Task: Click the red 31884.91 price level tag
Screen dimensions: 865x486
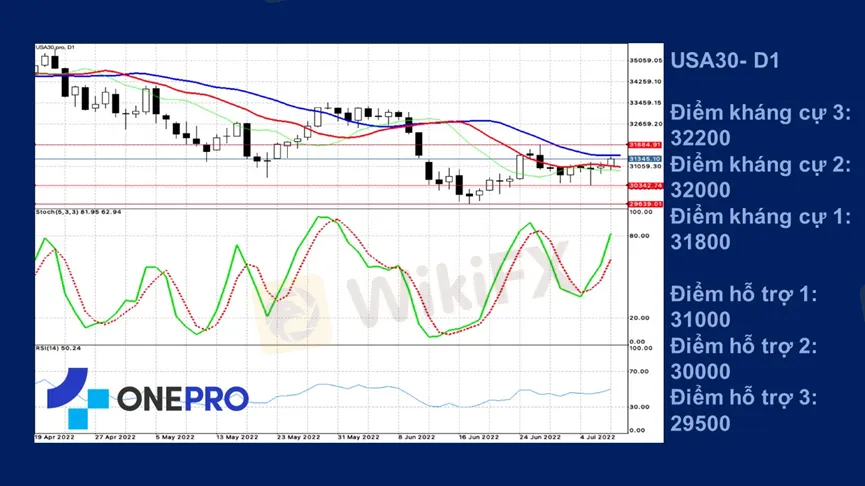Action: click(645, 145)
